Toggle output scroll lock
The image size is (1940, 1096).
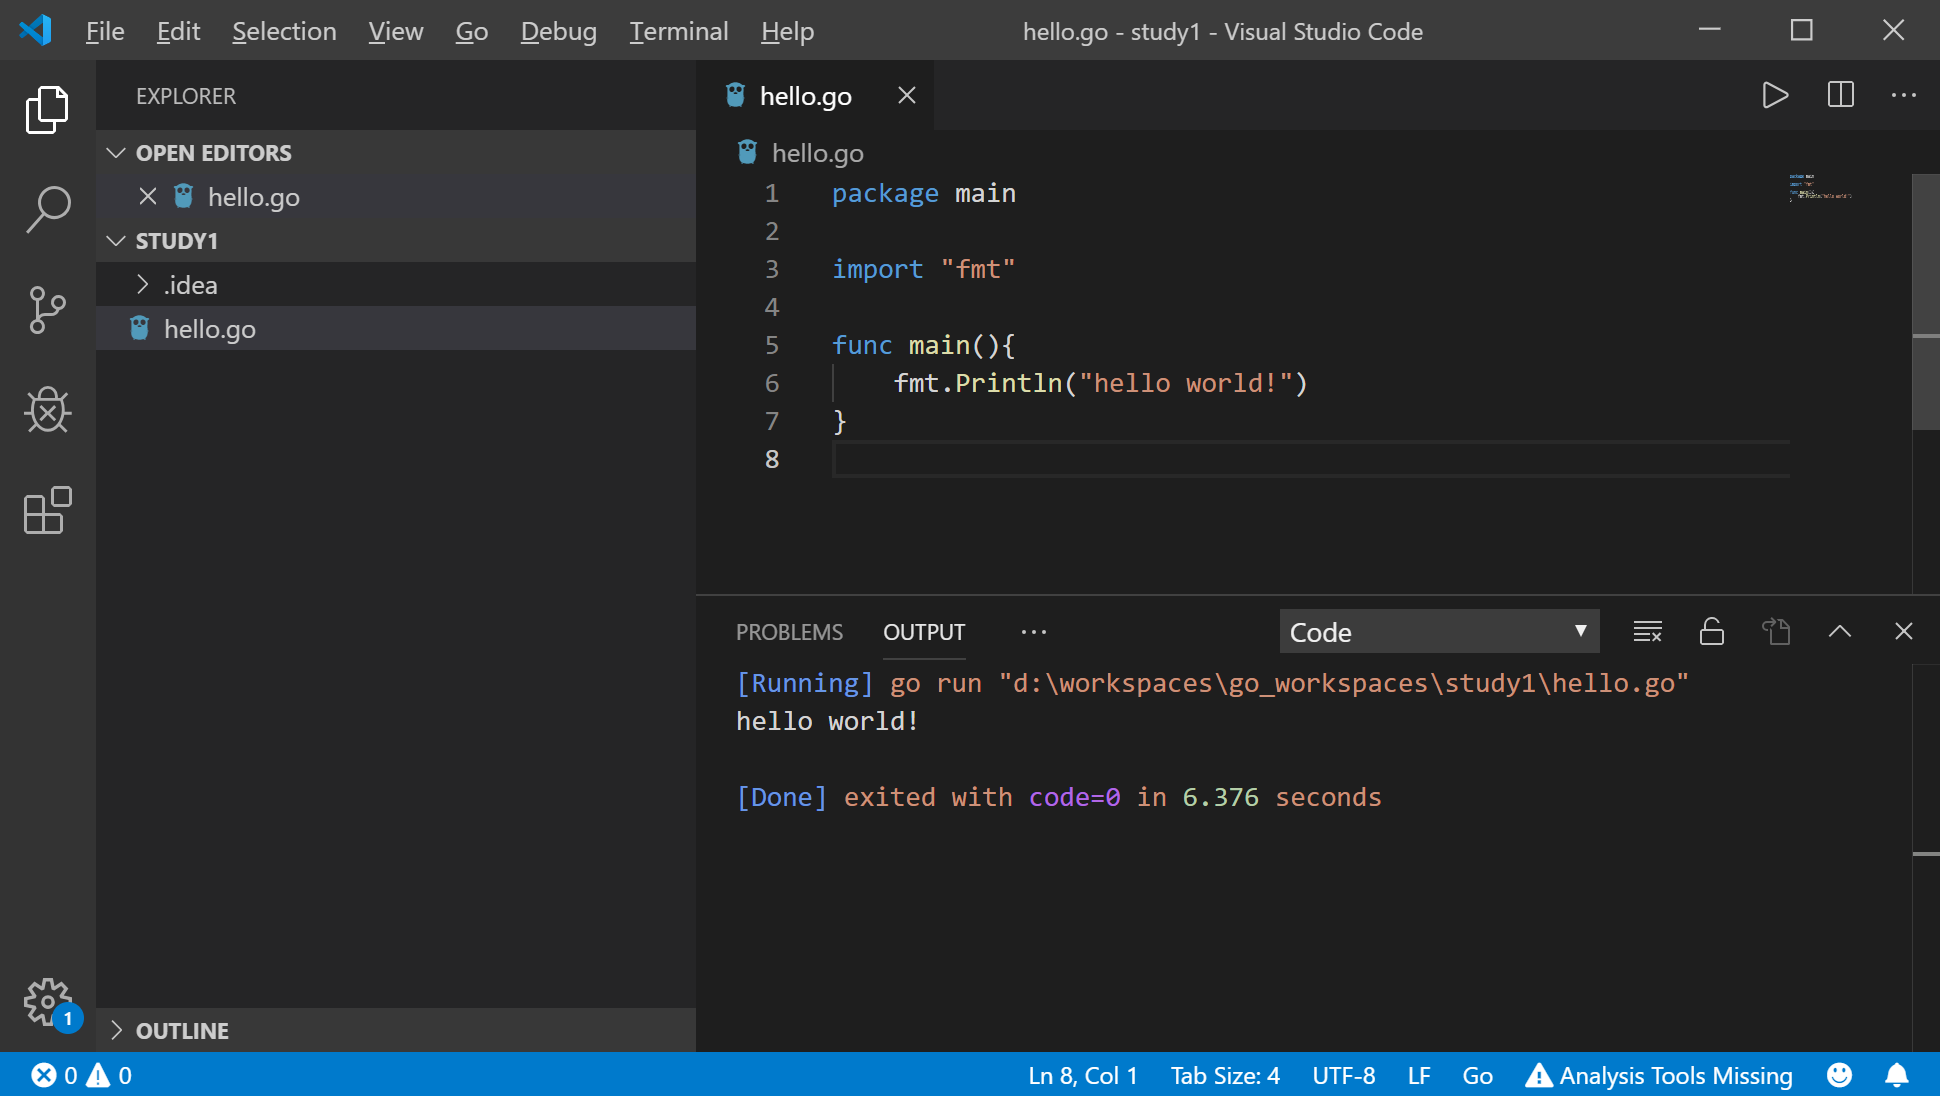(1711, 632)
